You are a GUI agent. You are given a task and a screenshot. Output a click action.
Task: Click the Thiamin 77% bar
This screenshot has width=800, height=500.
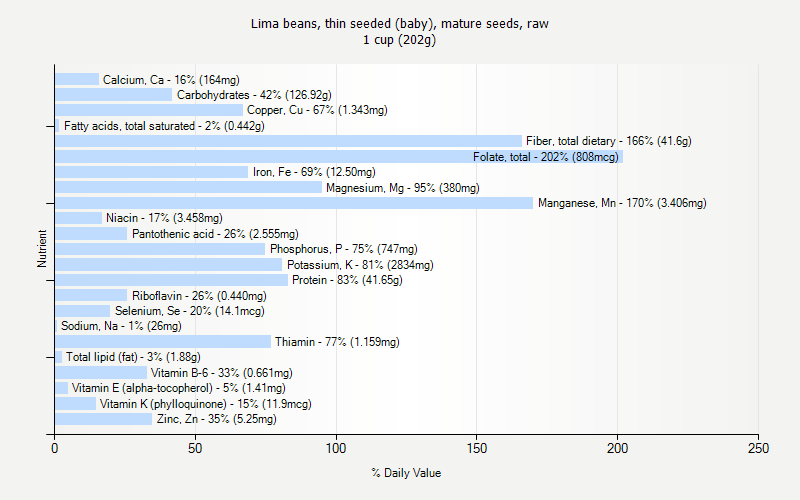click(163, 341)
